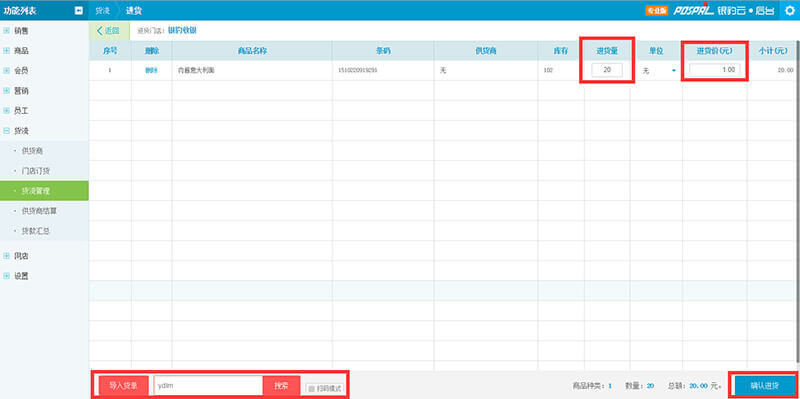Image resolution: width=800 pixels, height=399 pixels.
Task: Open the 单位 dropdown arrow
Action: click(x=674, y=70)
